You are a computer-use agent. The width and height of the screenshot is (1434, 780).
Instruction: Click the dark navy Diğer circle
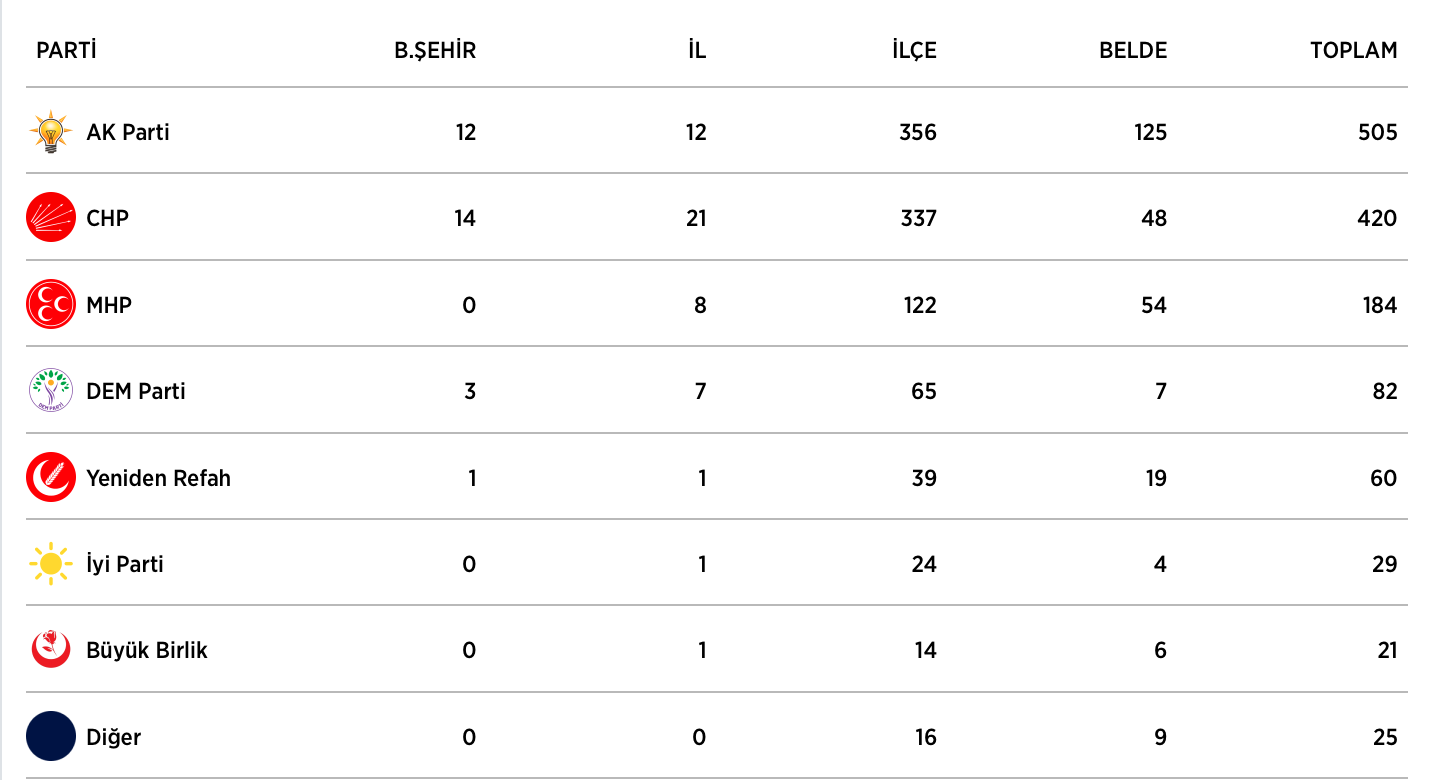click(51, 737)
